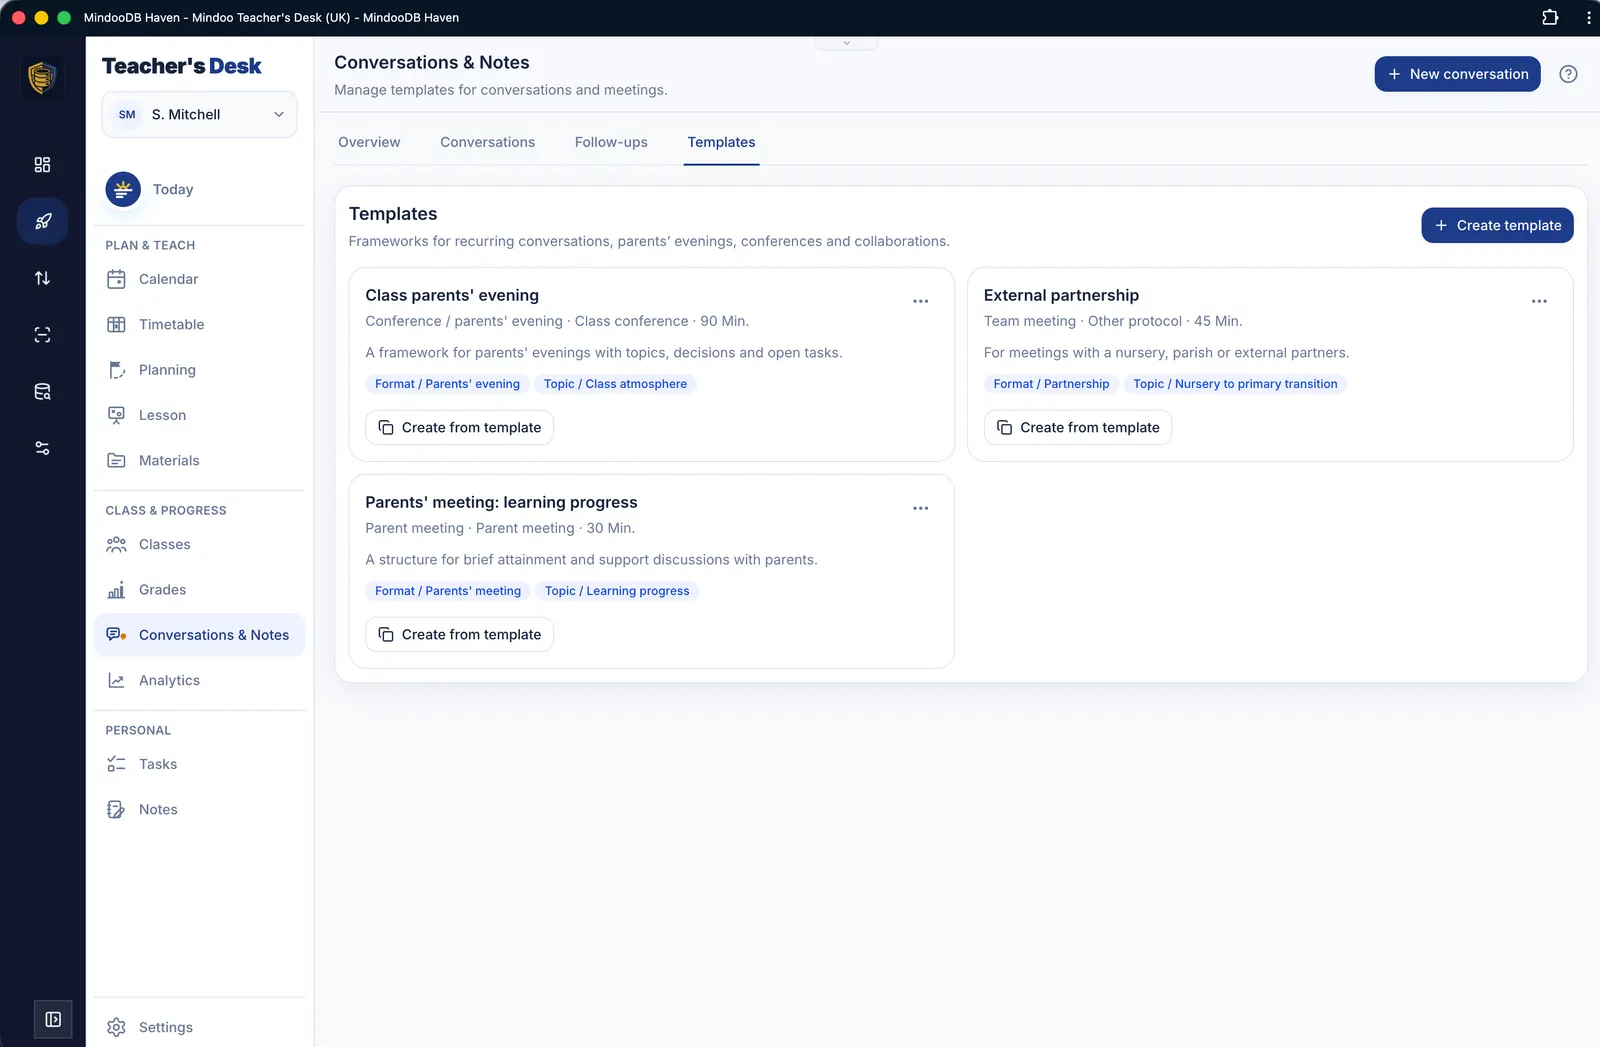Open Timetable in the sidebar

(x=200, y=325)
